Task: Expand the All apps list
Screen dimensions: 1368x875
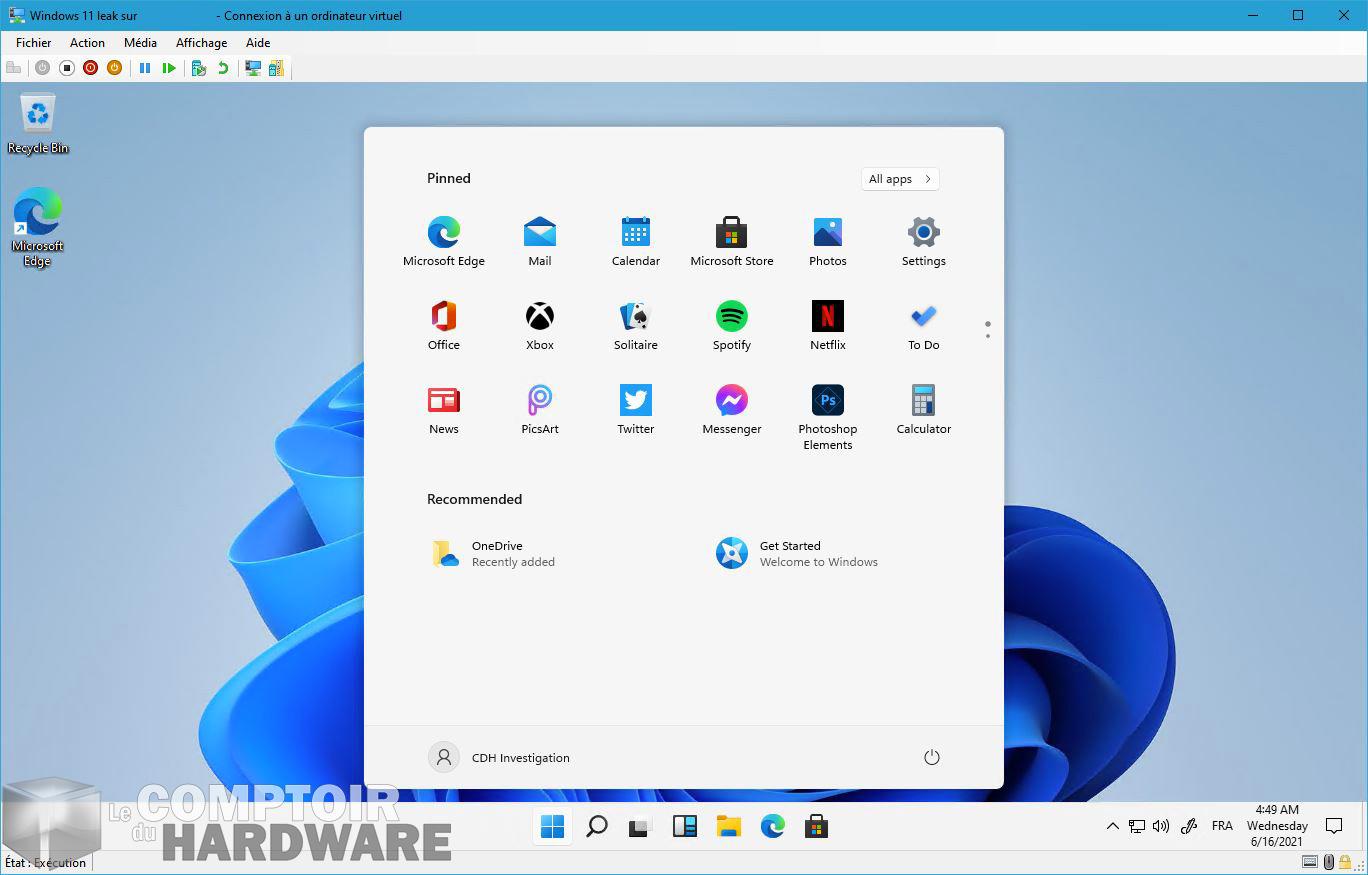Action: click(x=899, y=179)
